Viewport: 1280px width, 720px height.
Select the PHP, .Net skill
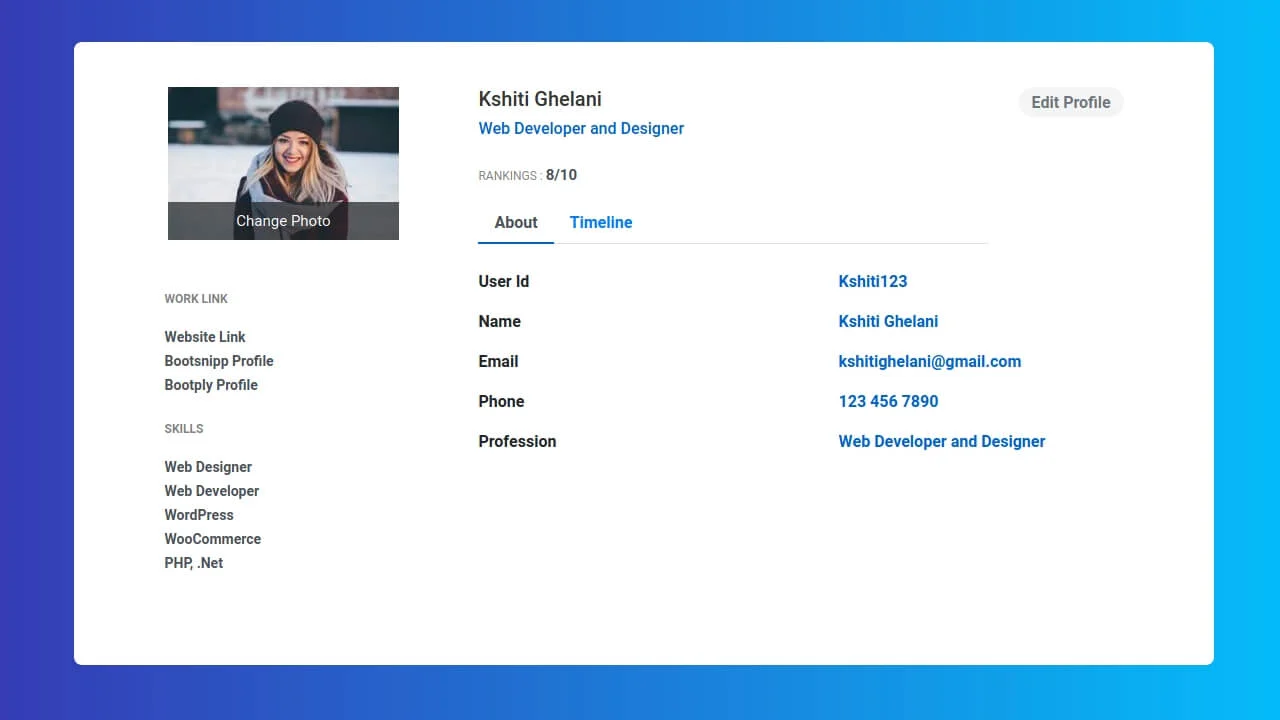click(194, 563)
